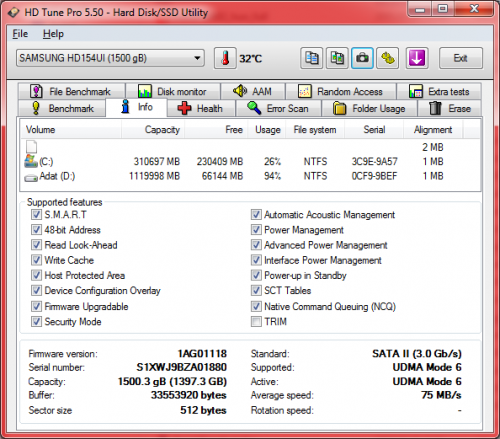Screen dimensions: 500x439
Task: Click the Windows icon of the C: volume
Action: pyautogui.click(x=31, y=161)
